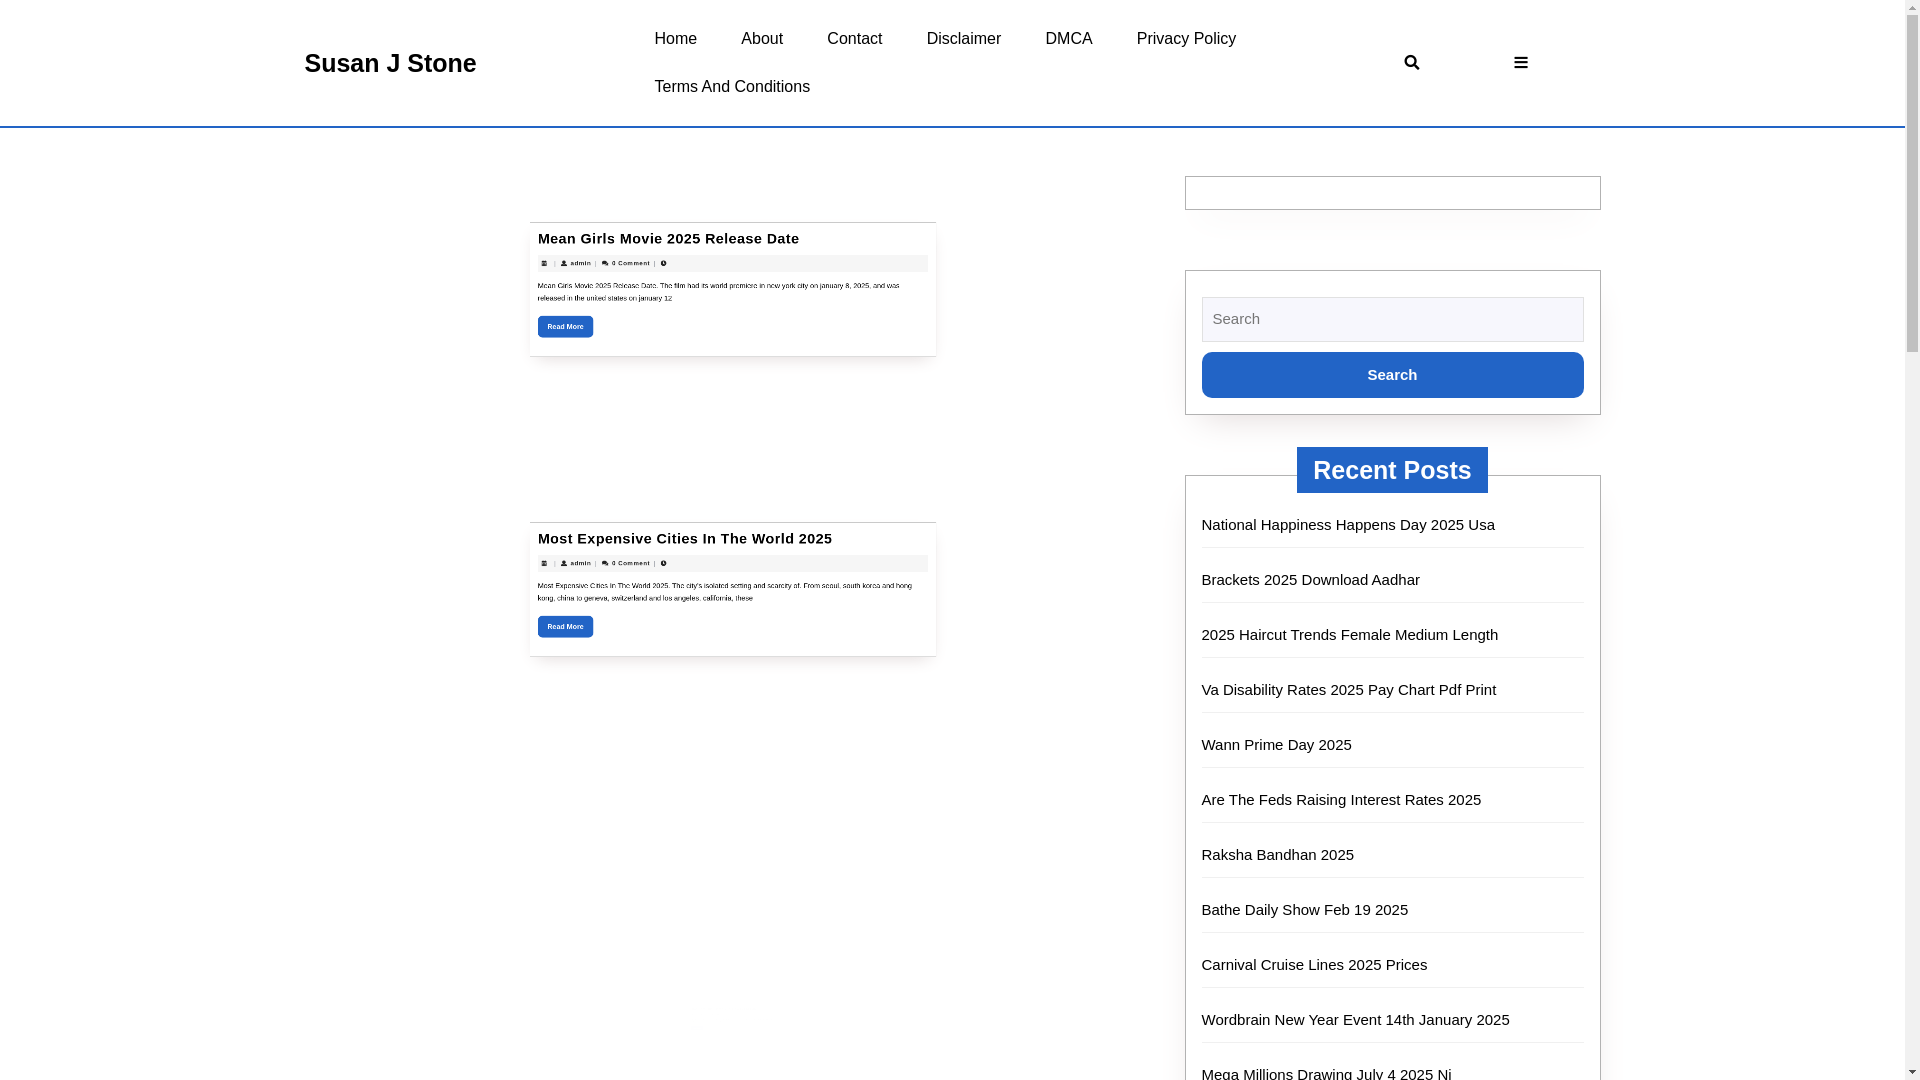Open Carnival Cruise Lines 2025 Prices
This screenshot has width=1920, height=1080.
pyautogui.click(x=1314, y=964)
